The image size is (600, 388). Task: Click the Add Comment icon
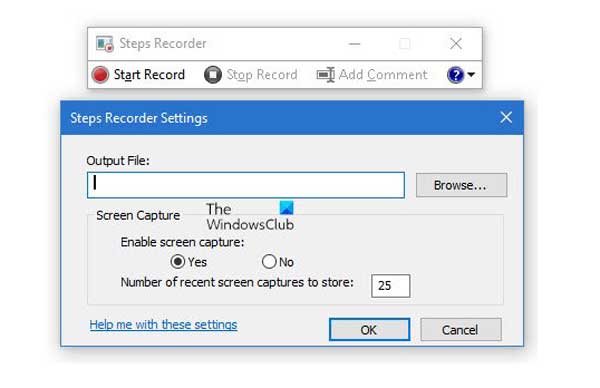coord(326,75)
